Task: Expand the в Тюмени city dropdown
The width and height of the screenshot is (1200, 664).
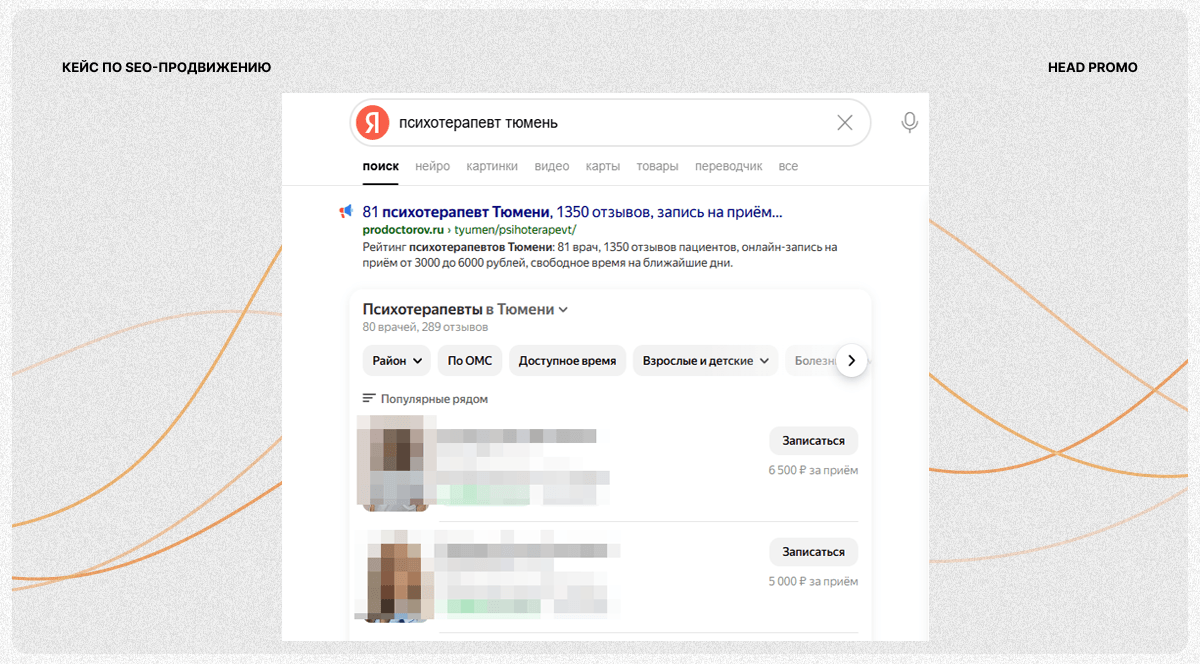Action: [527, 309]
